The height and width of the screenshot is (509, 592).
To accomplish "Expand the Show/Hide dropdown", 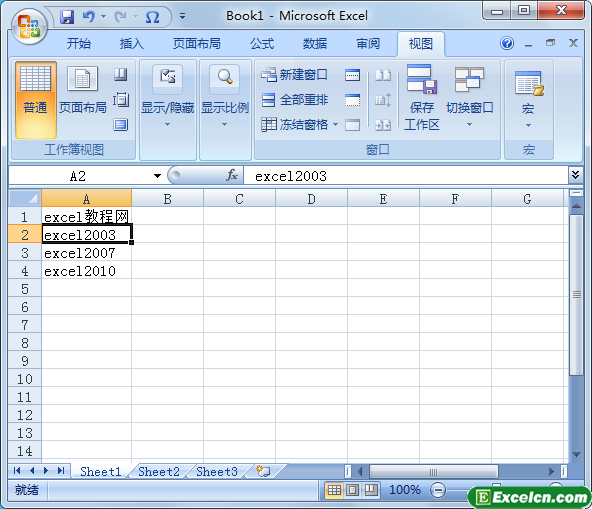I will [x=167, y=97].
